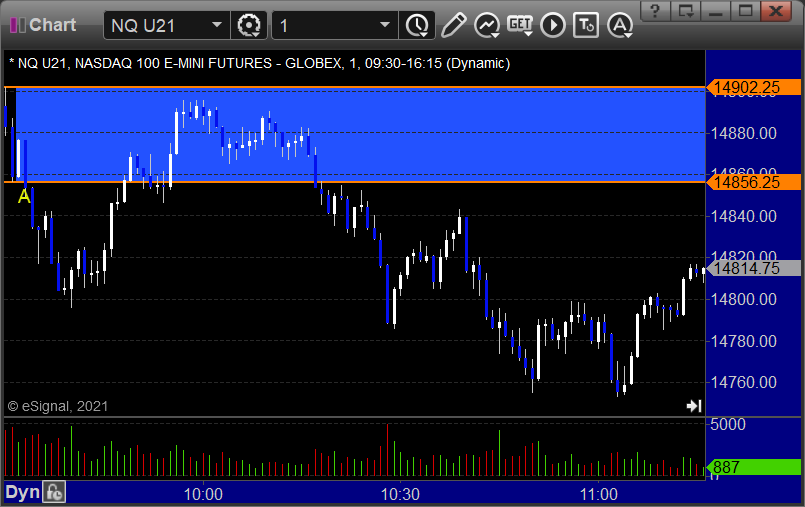This screenshot has width=805, height=507.
Task: Click the Dyn scaling label
Action: click(x=23, y=493)
